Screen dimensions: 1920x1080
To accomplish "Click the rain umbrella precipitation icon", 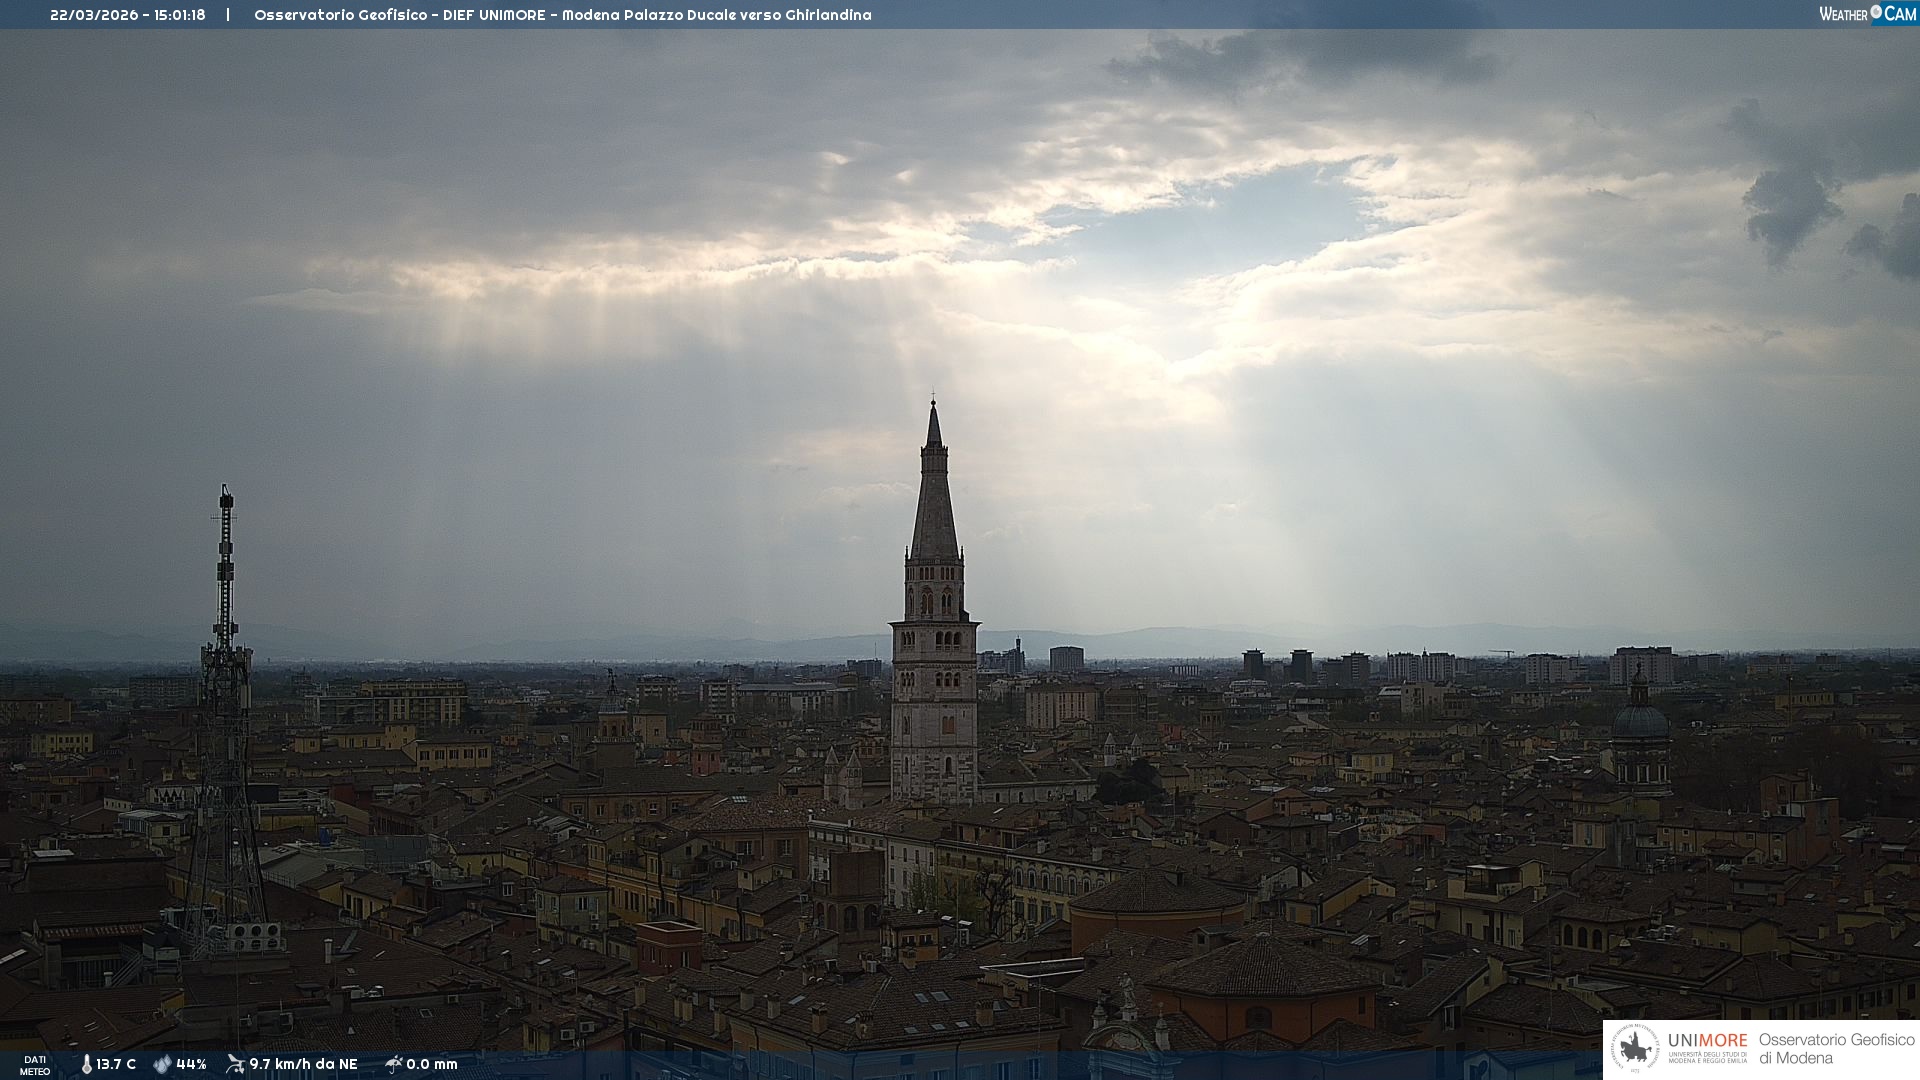I will (393, 1064).
